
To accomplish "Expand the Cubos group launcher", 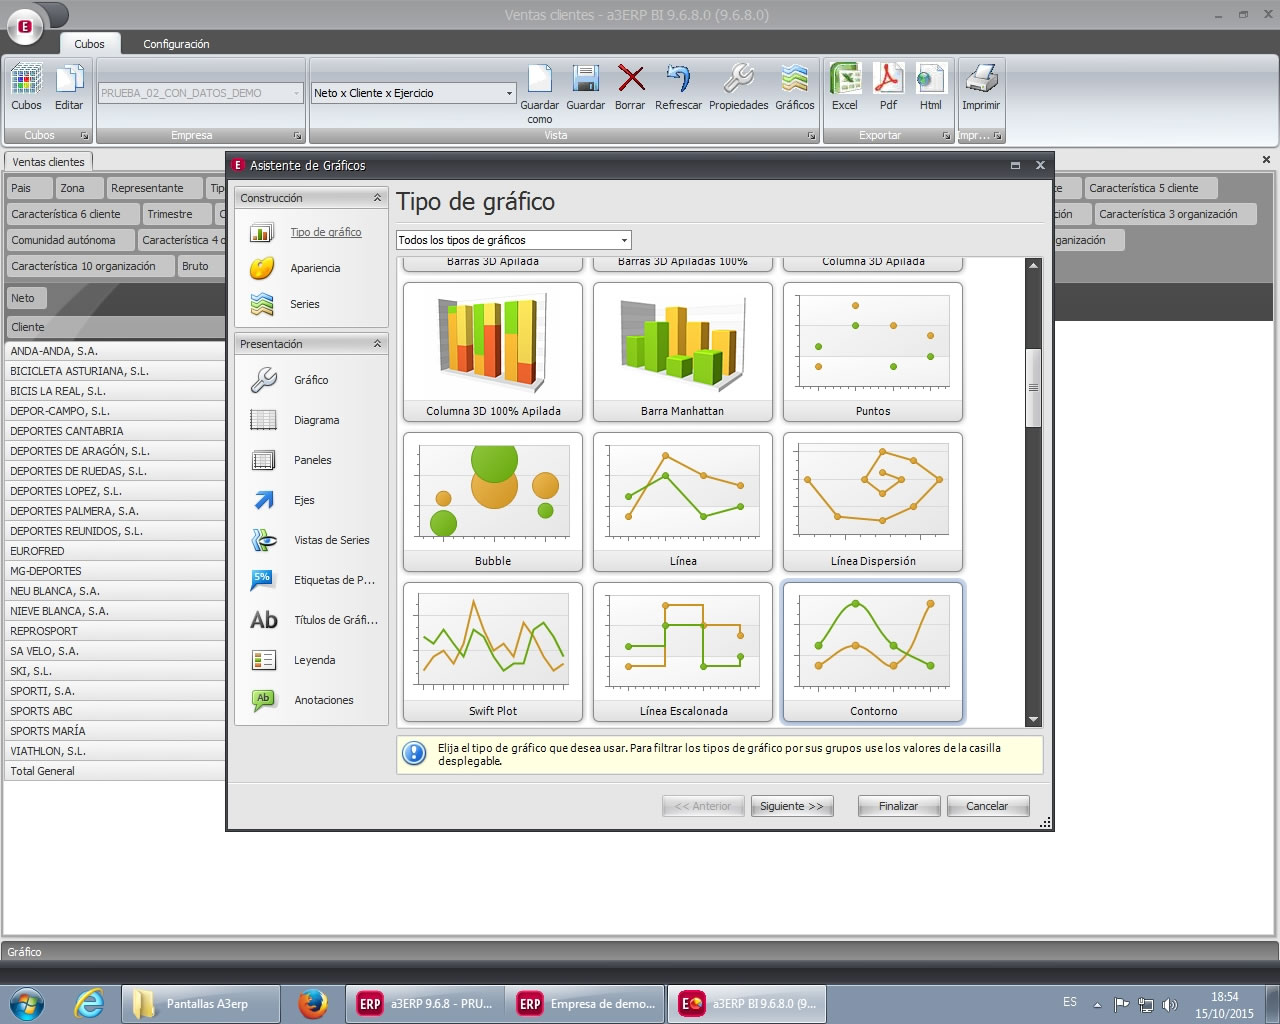I will (x=84, y=135).
